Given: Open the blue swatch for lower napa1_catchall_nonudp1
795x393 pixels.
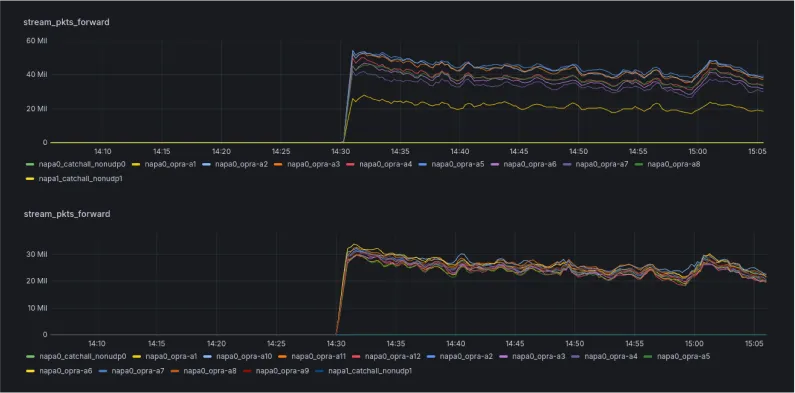Looking at the screenshot, I should (x=320, y=372).
